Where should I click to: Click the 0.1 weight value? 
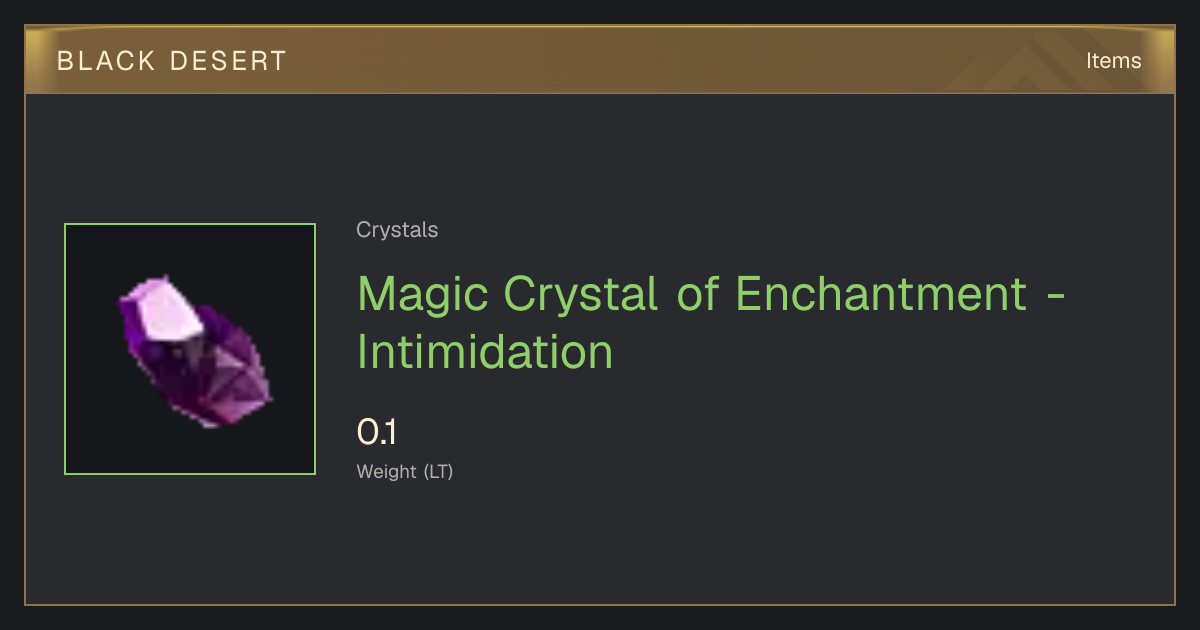point(377,433)
